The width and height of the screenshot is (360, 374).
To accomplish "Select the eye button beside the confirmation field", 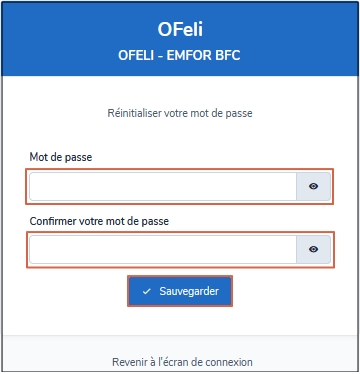I will tap(314, 249).
